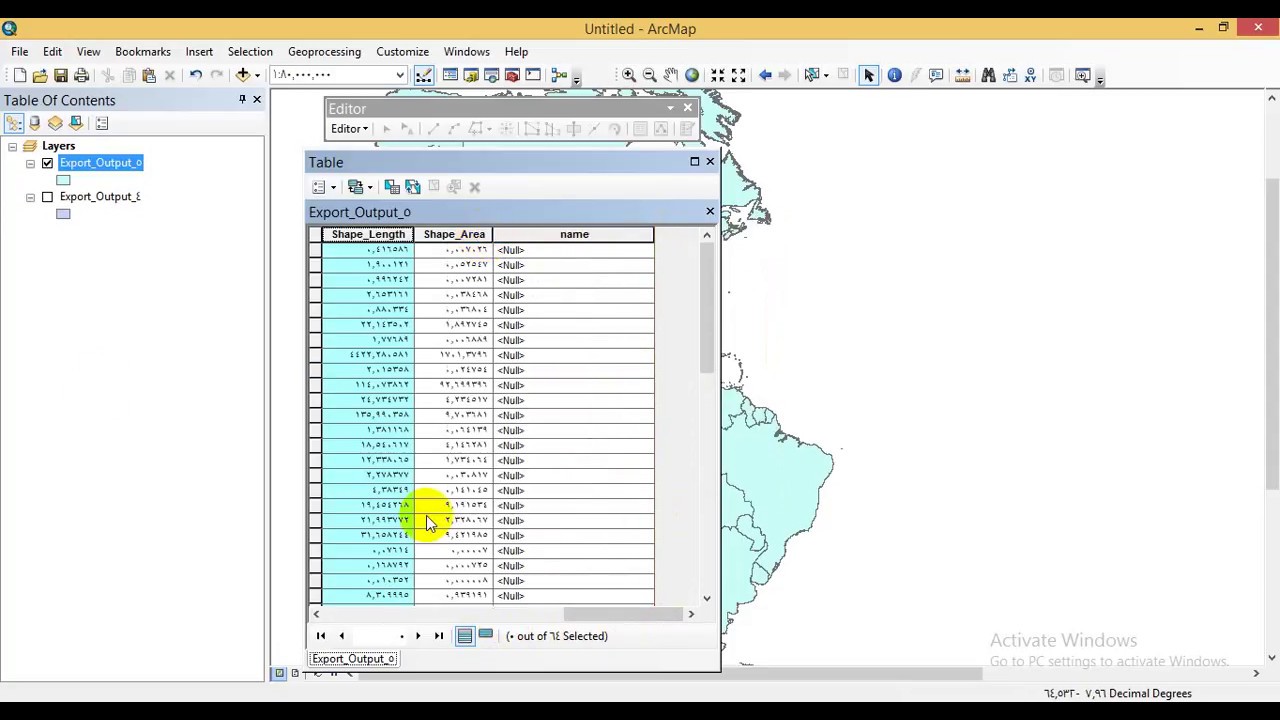This screenshot has width=1280, height=720.
Task: Open Related Tables dropdown
Action: (360, 187)
